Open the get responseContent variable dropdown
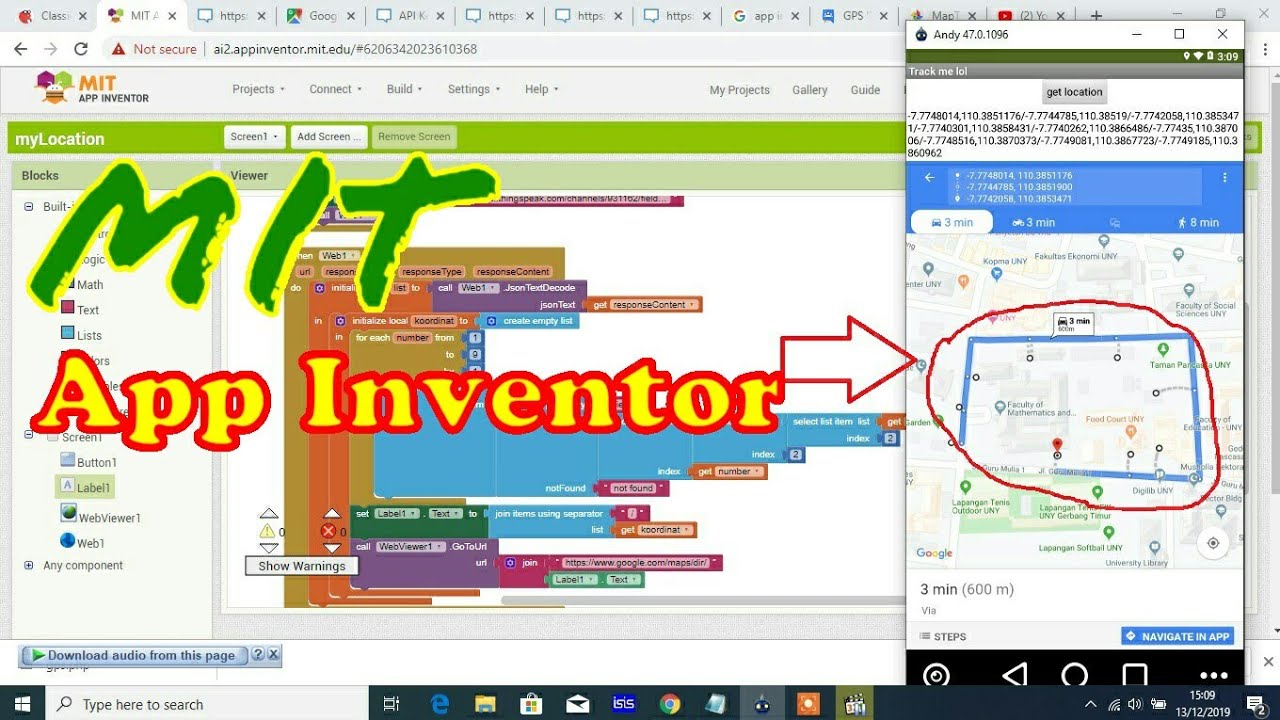This screenshot has width=1280, height=720. (691, 305)
